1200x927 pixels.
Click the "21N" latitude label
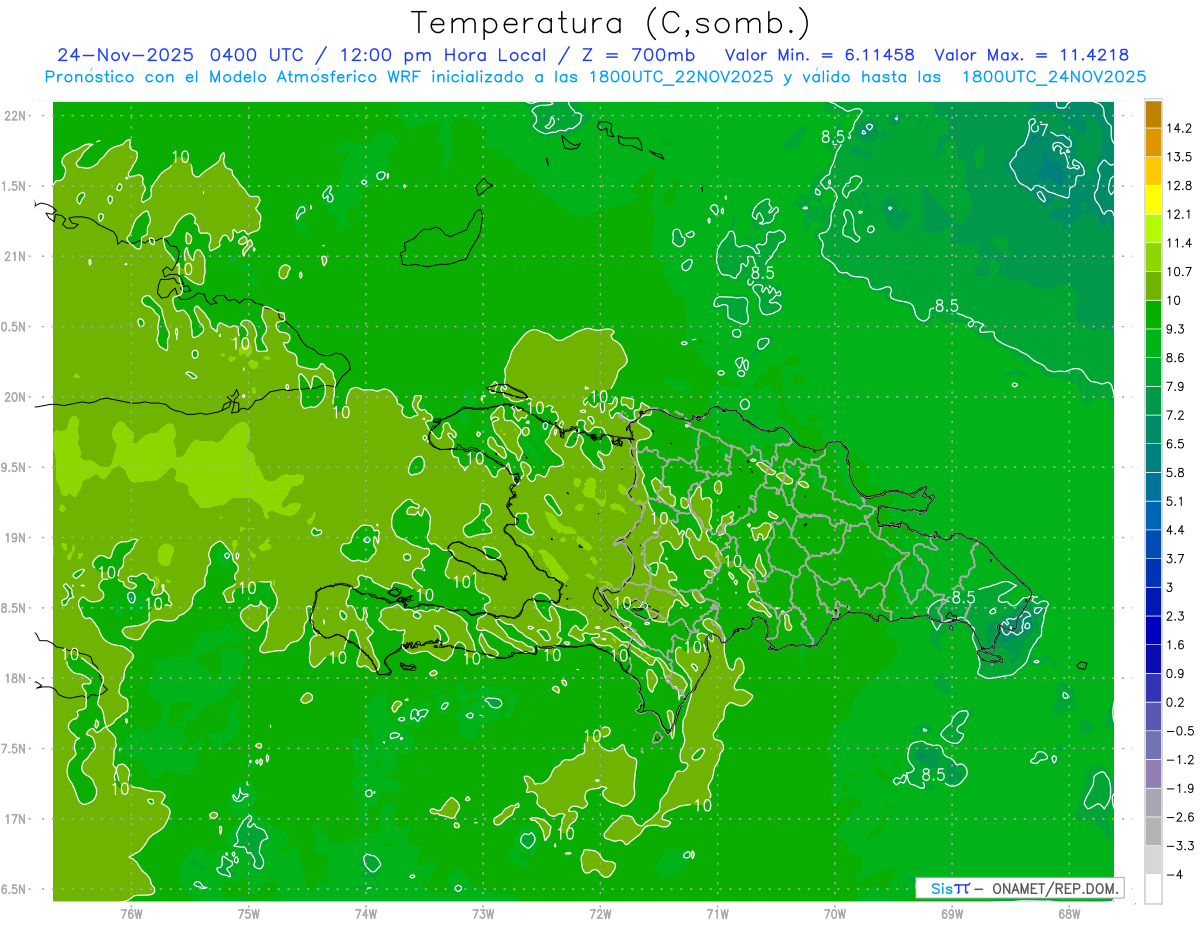(16, 257)
